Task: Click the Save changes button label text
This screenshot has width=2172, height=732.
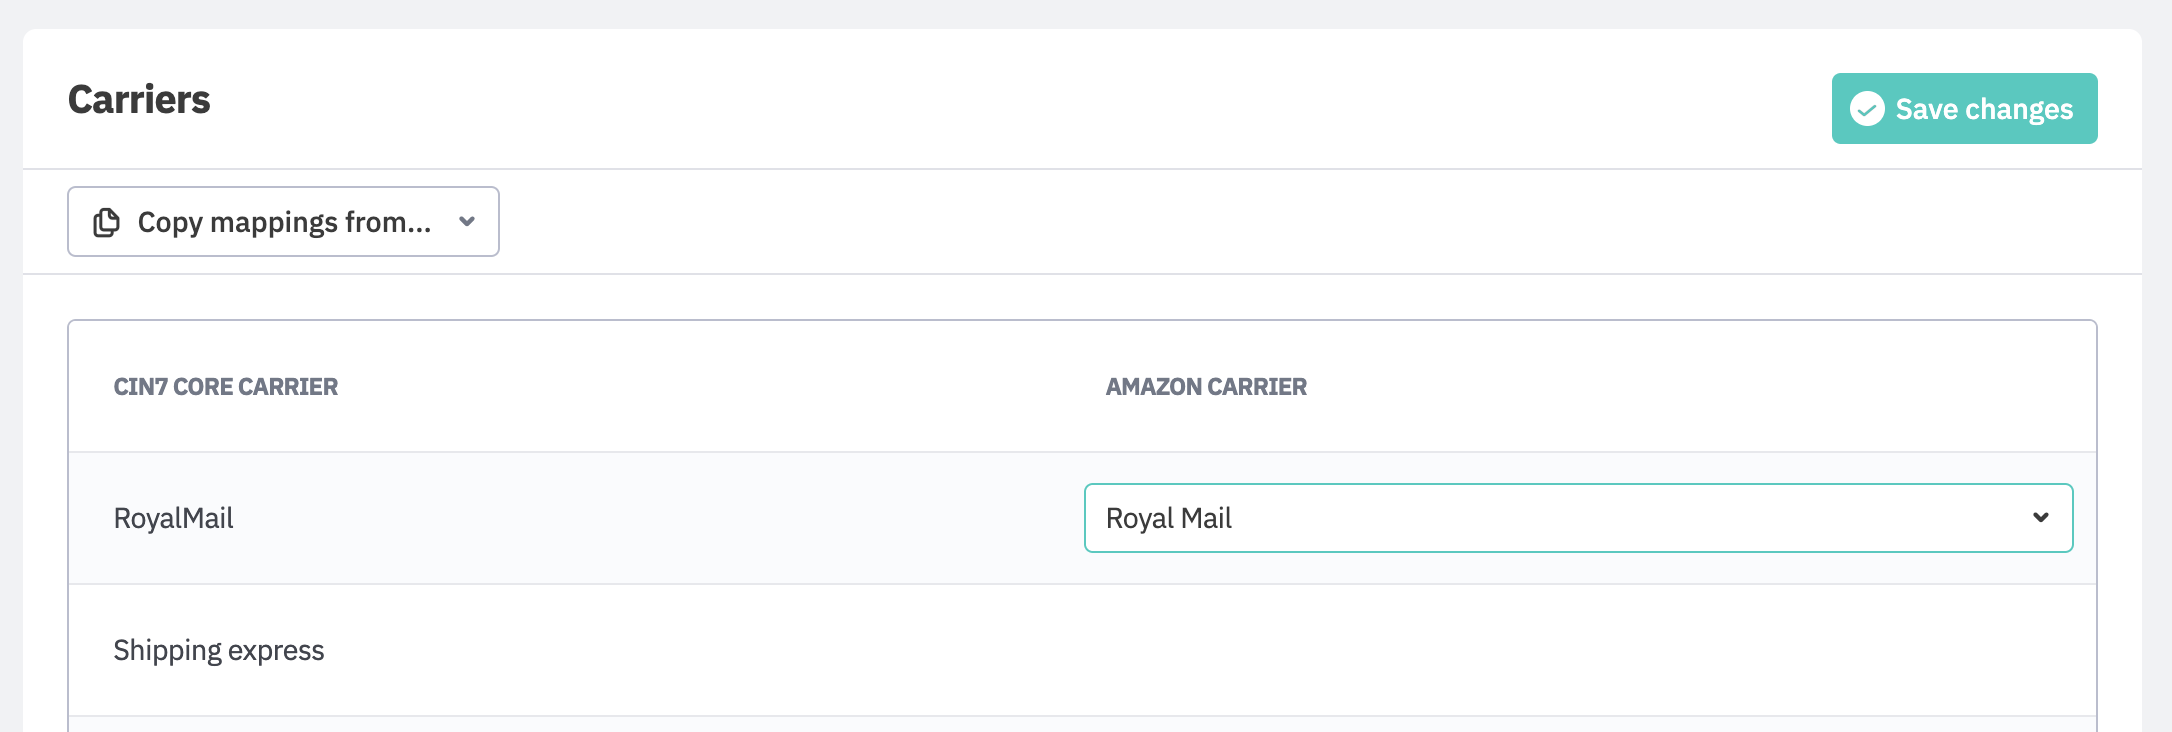Action: pyautogui.click(x=1984, y=109)
